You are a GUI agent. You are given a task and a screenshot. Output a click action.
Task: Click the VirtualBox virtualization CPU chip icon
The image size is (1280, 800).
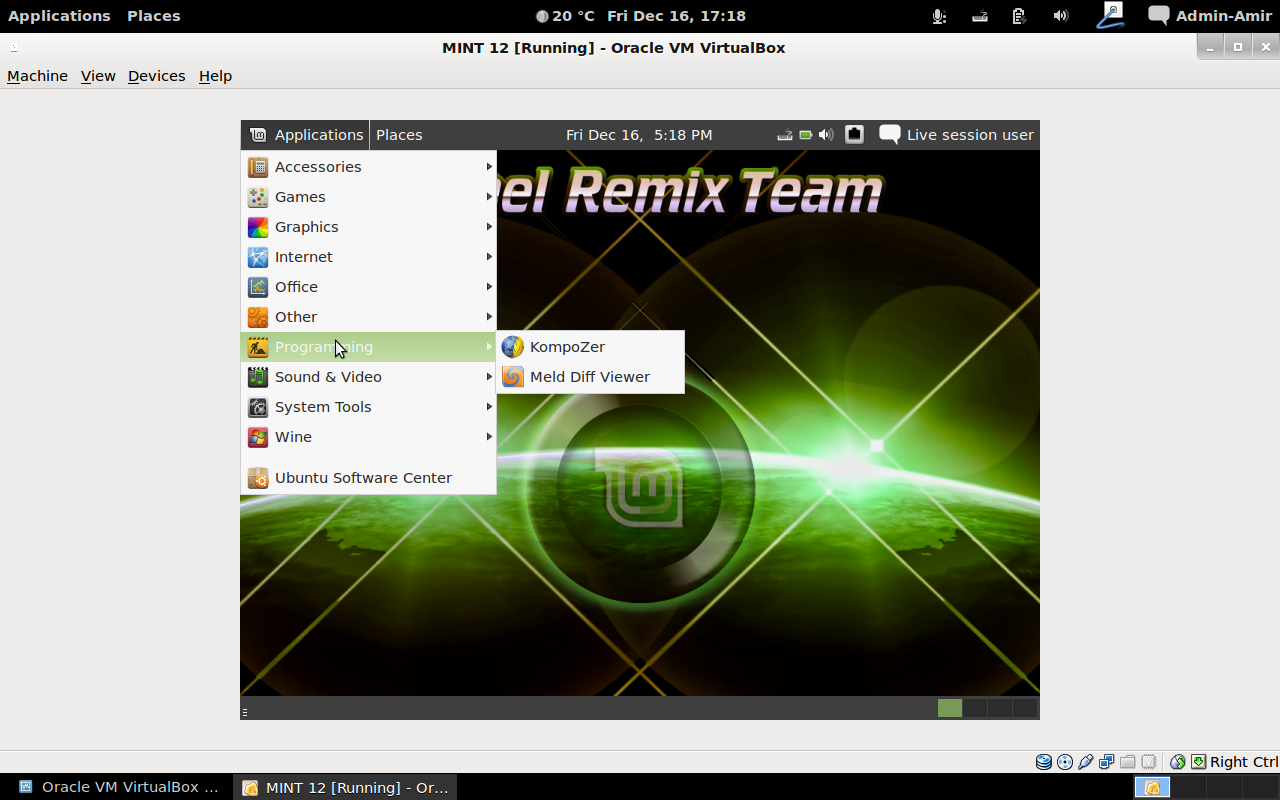1149,762
